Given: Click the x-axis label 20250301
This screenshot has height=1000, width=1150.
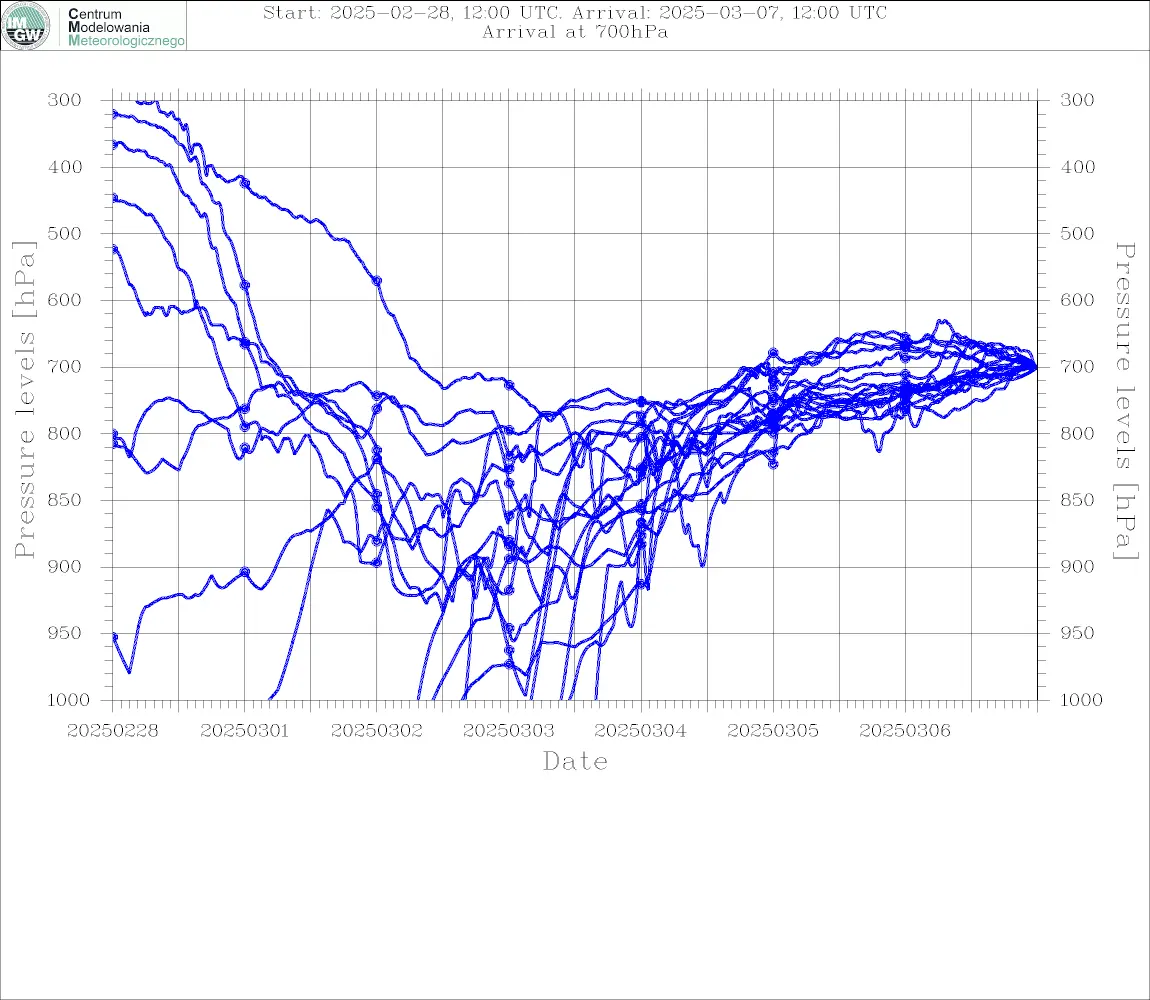Looking at the screenshot, I should [x=244, y=731].
